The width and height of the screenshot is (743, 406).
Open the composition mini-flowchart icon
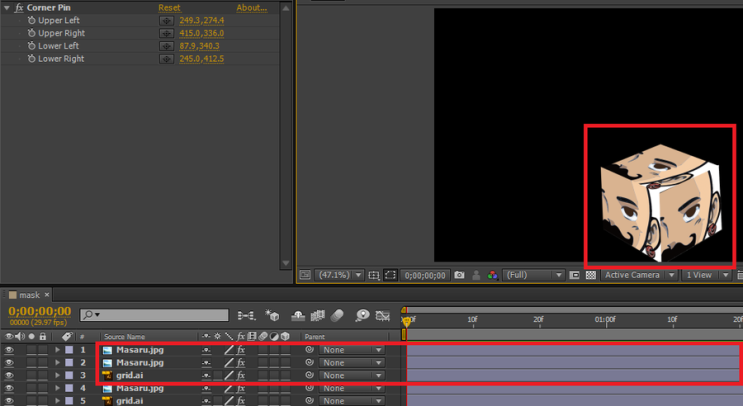click(246, 315)
